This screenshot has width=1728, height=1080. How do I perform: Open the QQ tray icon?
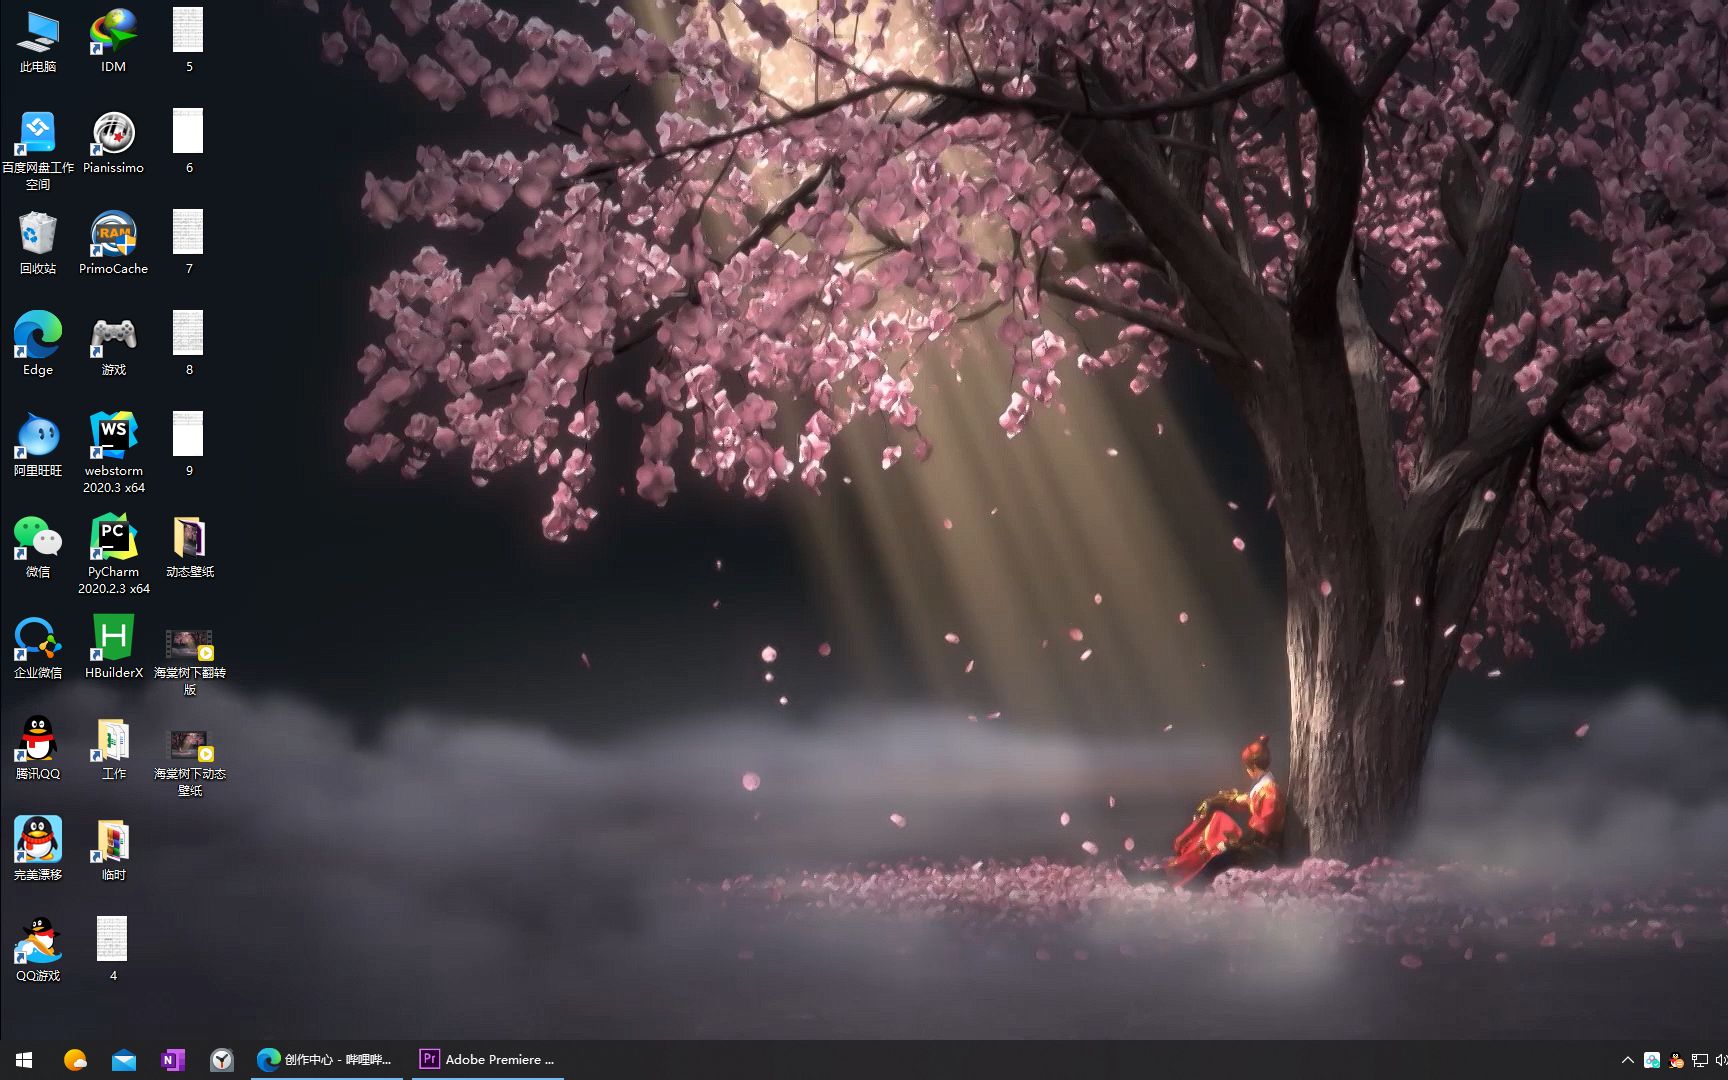click(1676, 1060)
